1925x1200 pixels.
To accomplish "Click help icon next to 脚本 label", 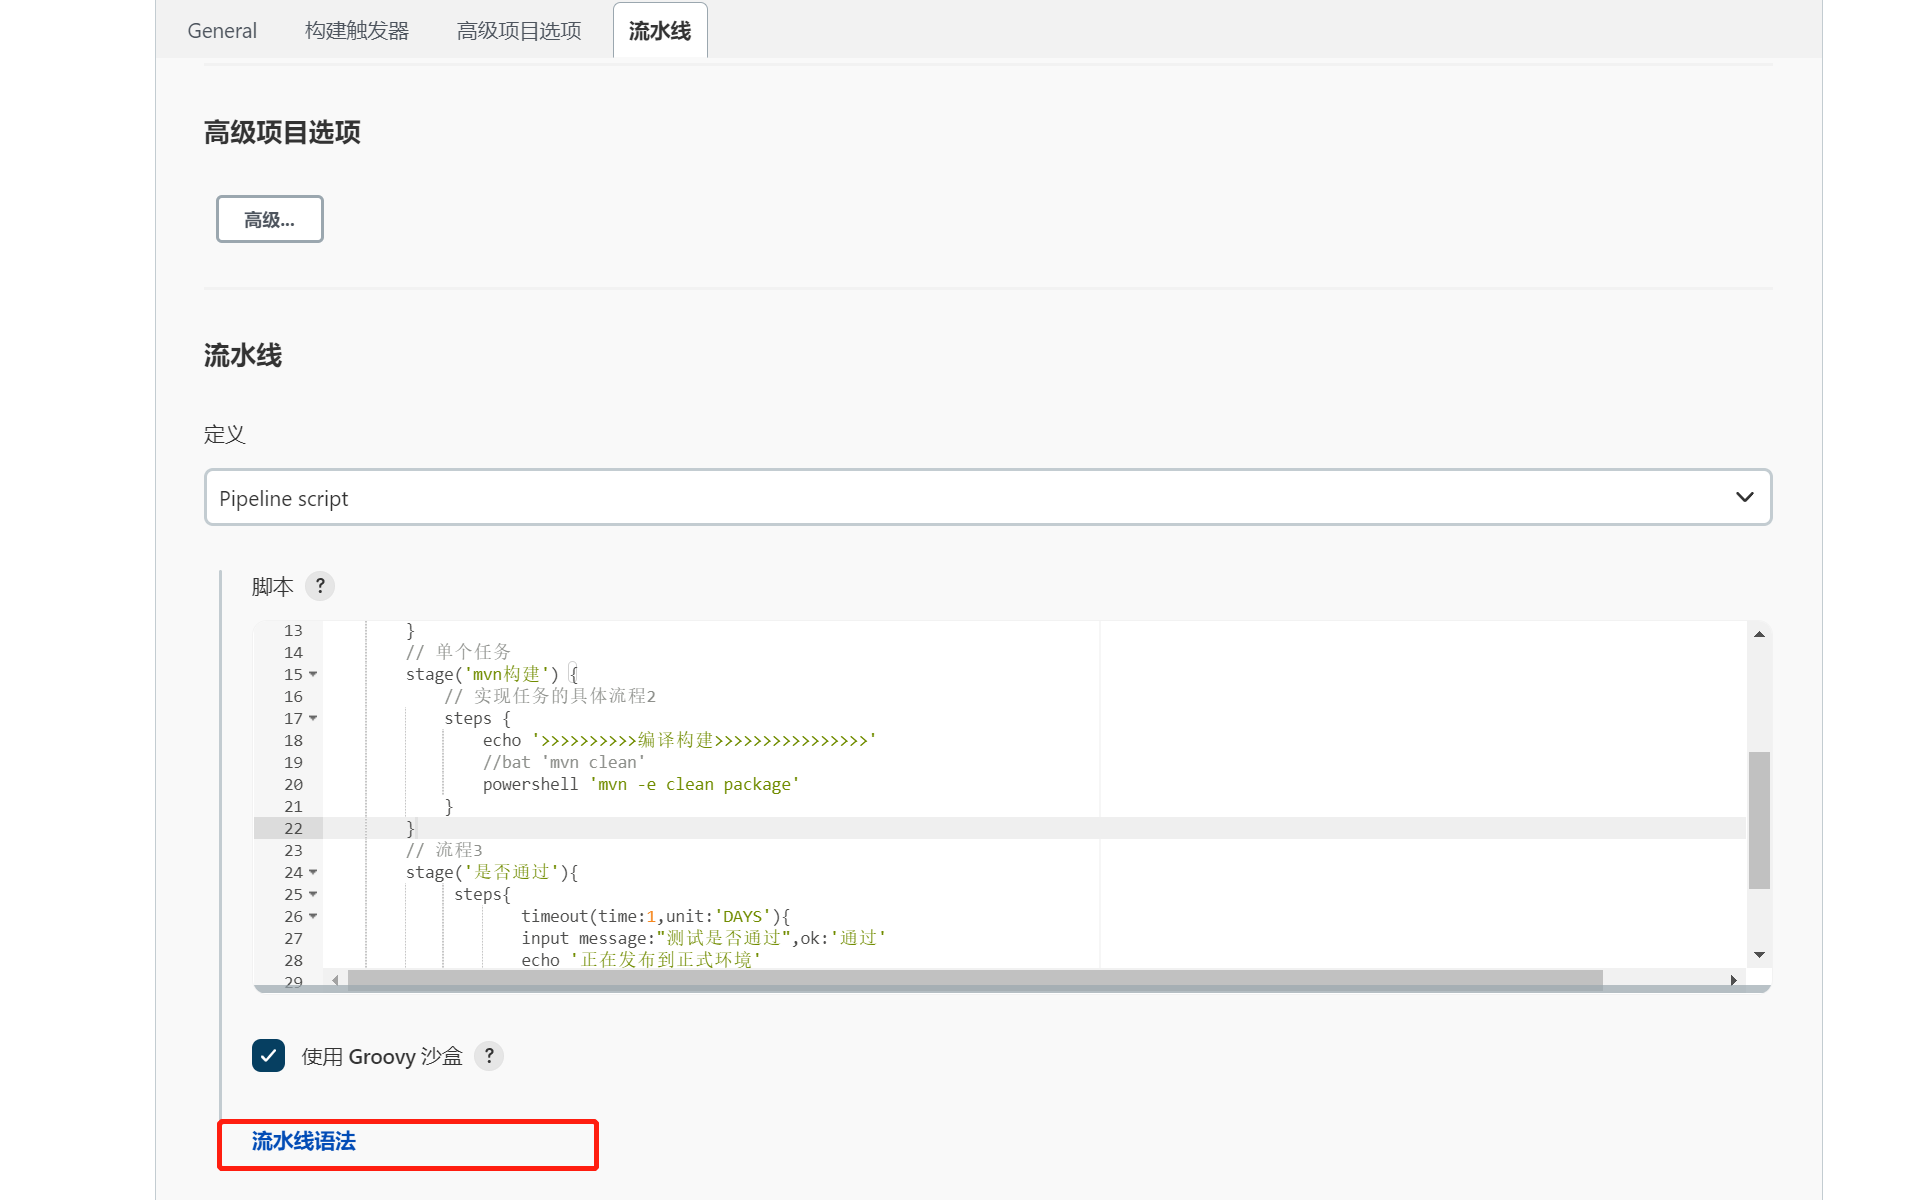I will tap(320, 586).
